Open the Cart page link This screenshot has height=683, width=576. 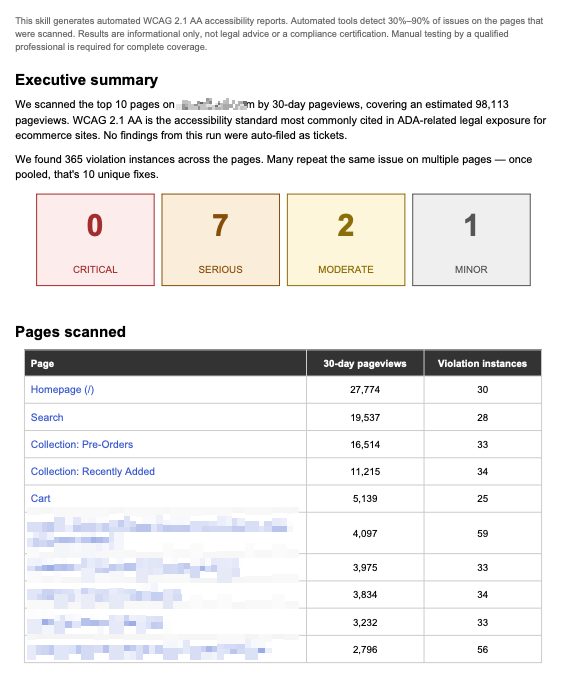click(x=41, y=498)
